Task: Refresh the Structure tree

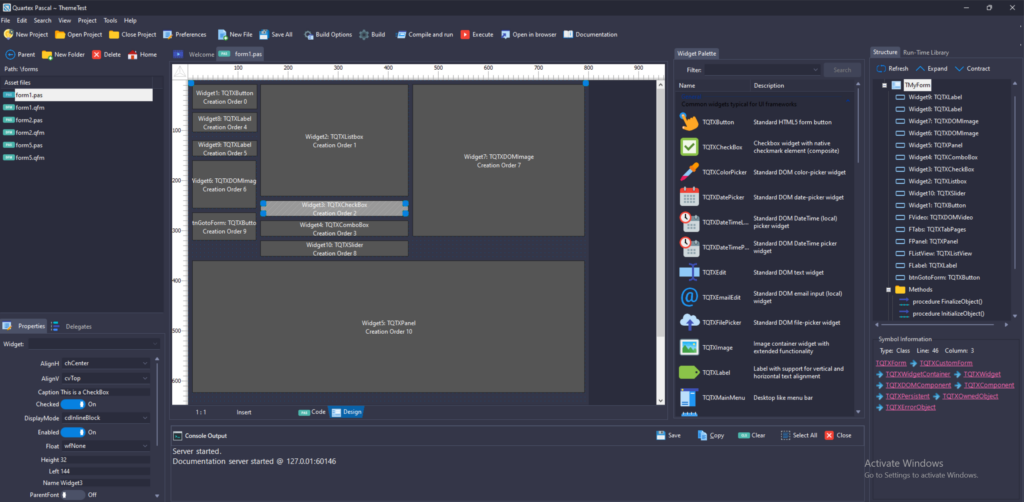Action: coord(892,69)
